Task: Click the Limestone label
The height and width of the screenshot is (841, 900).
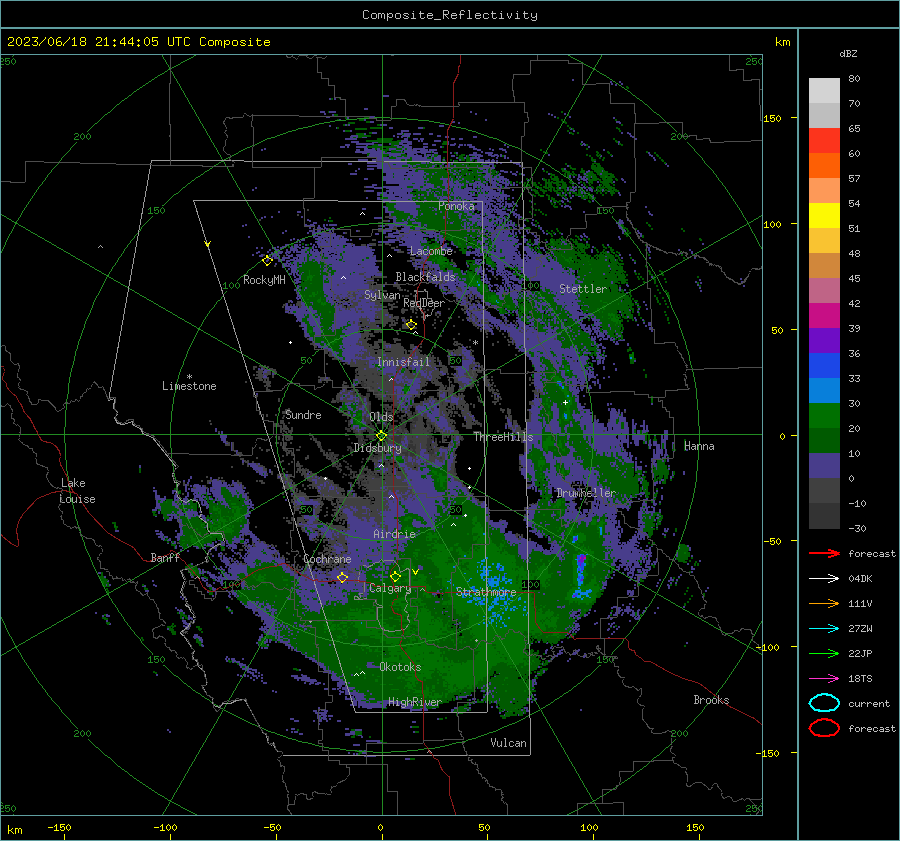Action: tap(189, 386)
